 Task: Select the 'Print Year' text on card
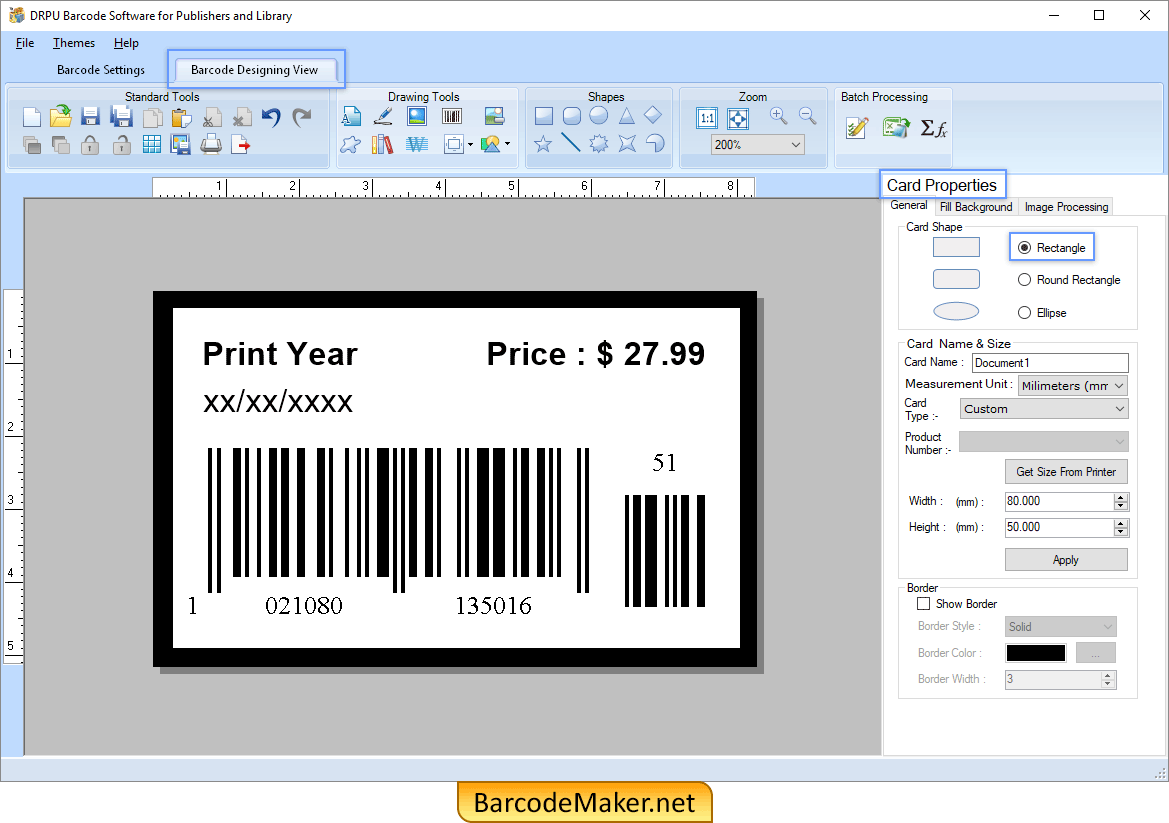(280, 354)
